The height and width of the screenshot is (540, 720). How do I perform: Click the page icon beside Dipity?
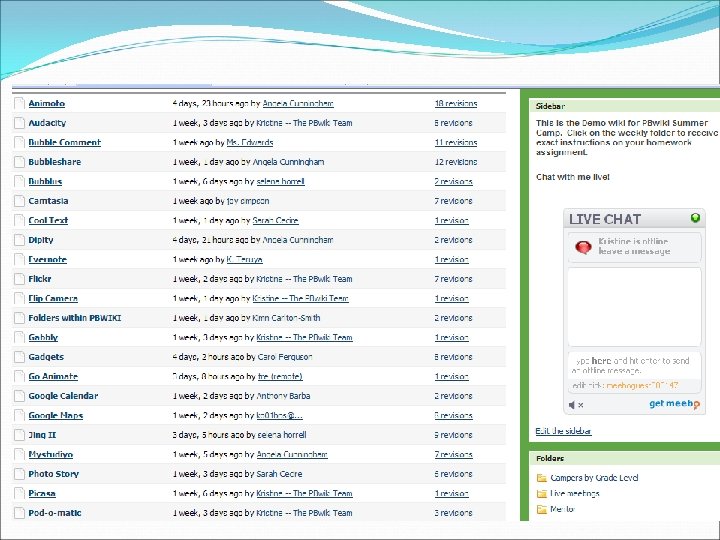pos(19,240)
